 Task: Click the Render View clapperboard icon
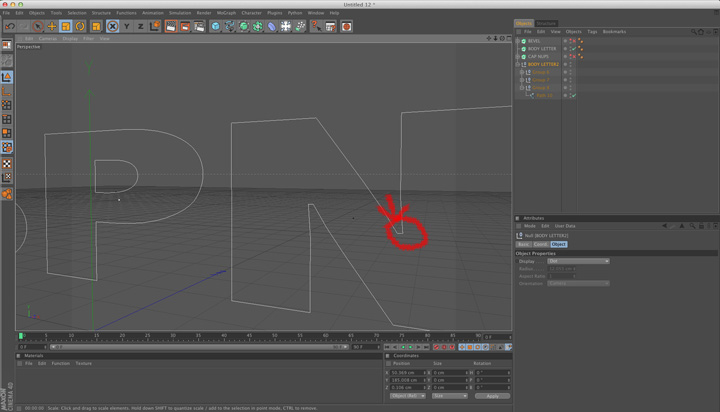tap(171, 26)
